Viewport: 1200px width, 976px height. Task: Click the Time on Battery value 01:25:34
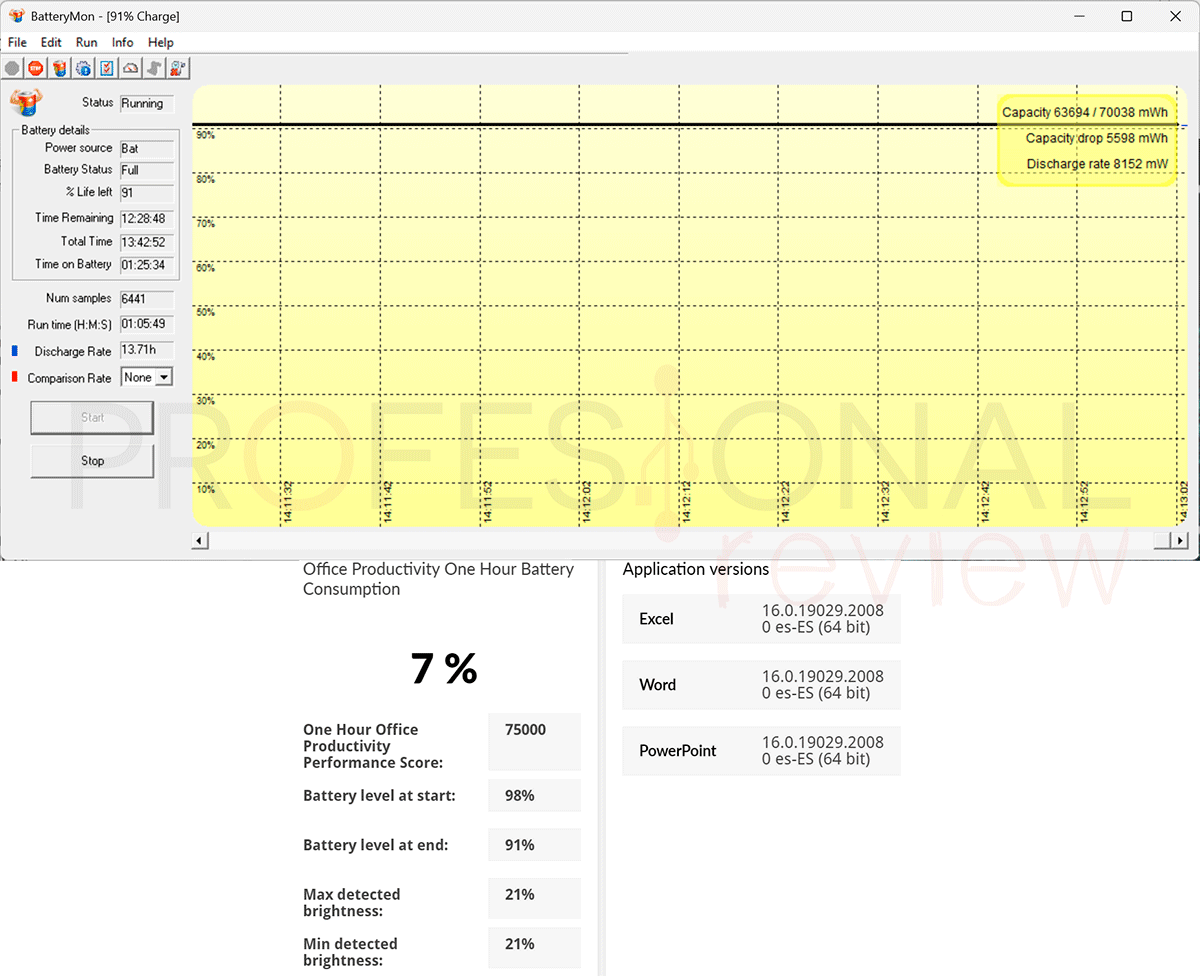click(147, 265)
